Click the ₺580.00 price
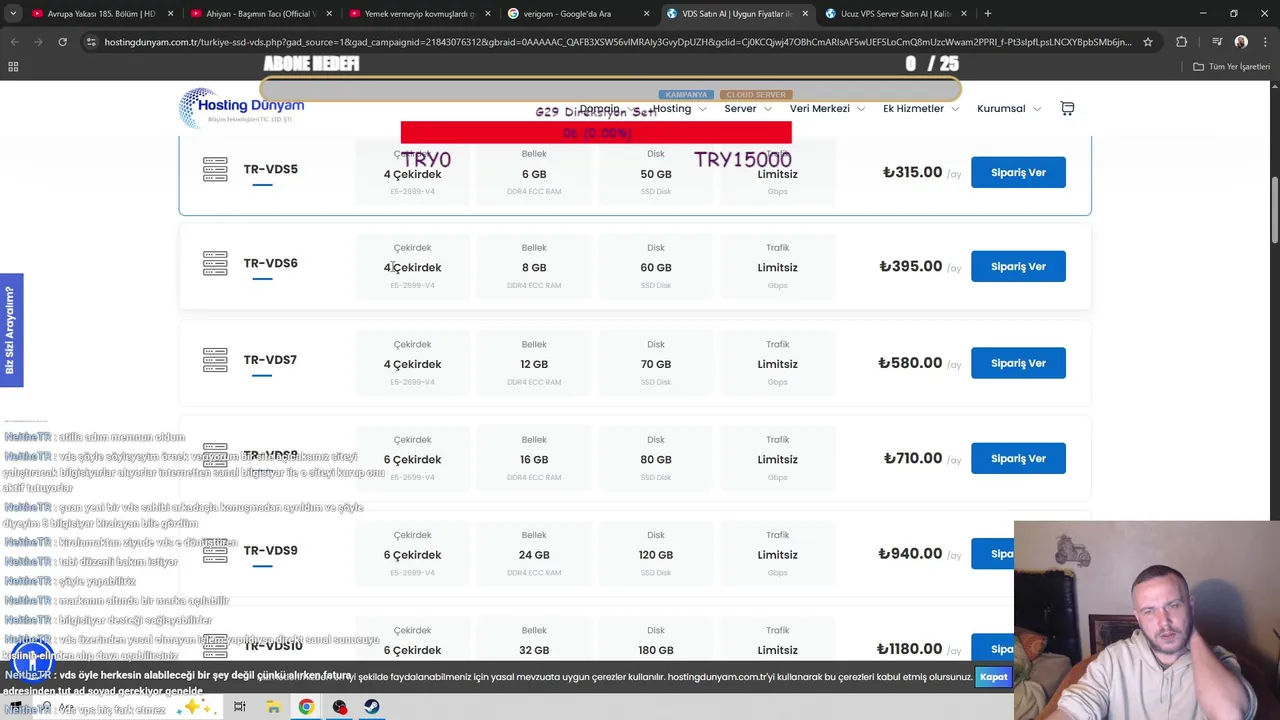Image resolution: width=1280 pixels, height=720 pixels. point(910,363)
